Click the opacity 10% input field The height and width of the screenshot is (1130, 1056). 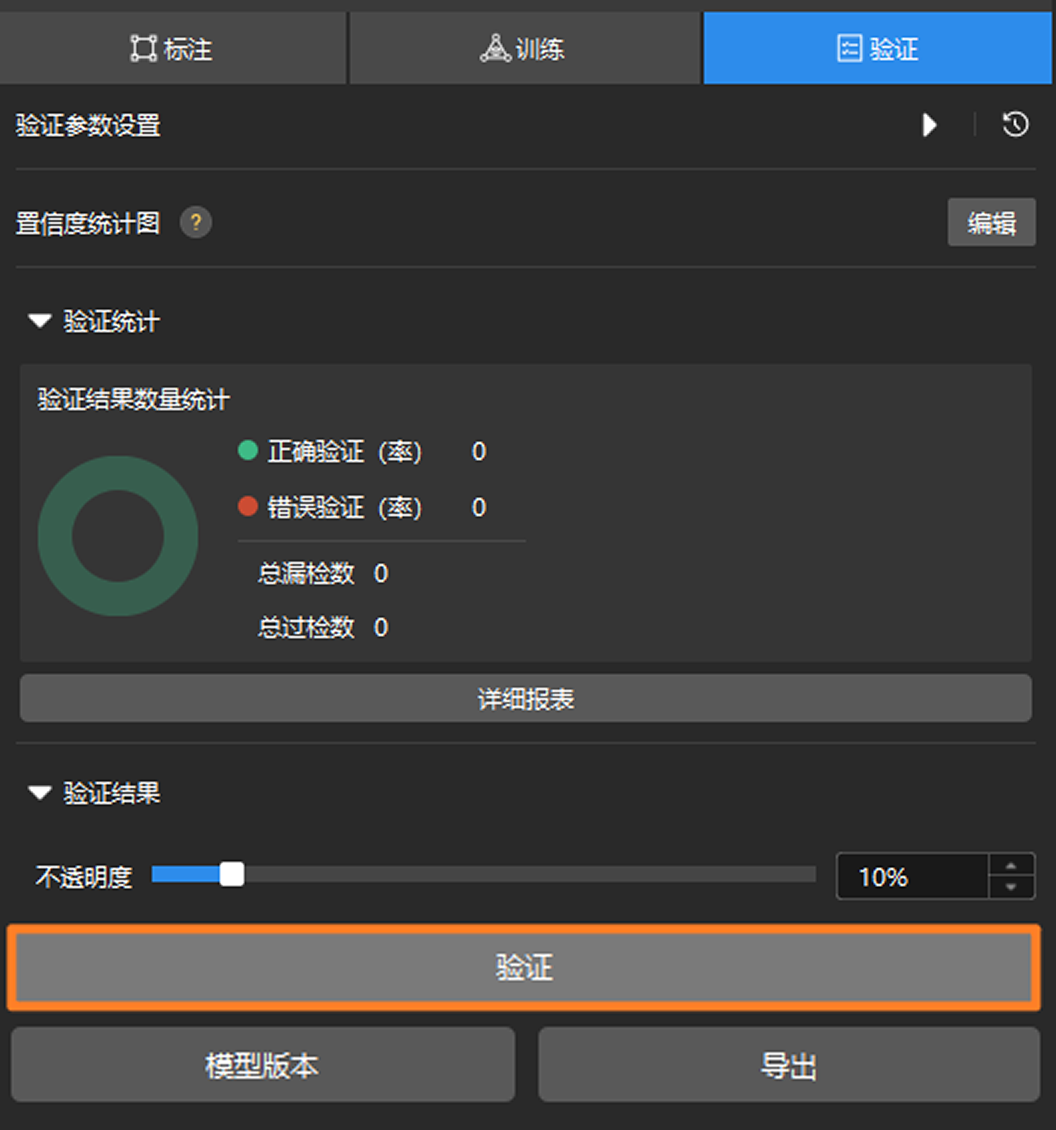(x=912, y=876)
